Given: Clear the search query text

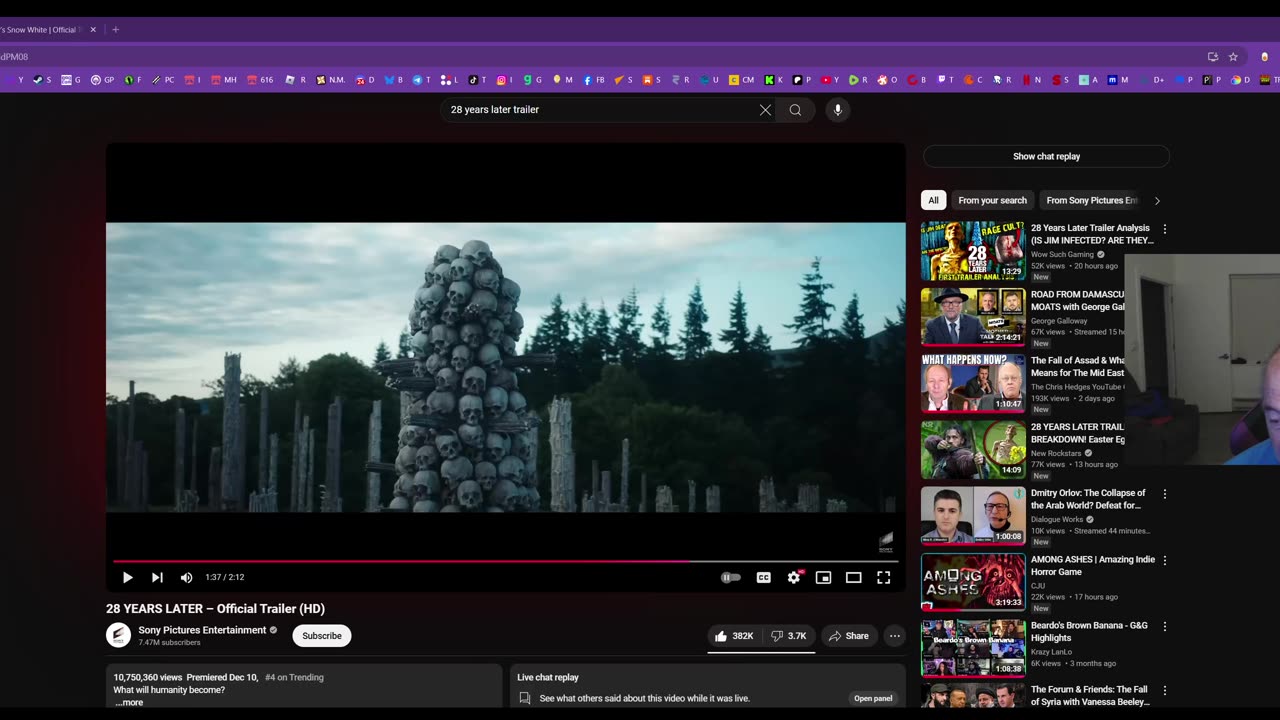Looking at the screenshot, I should tap(765, 110).
